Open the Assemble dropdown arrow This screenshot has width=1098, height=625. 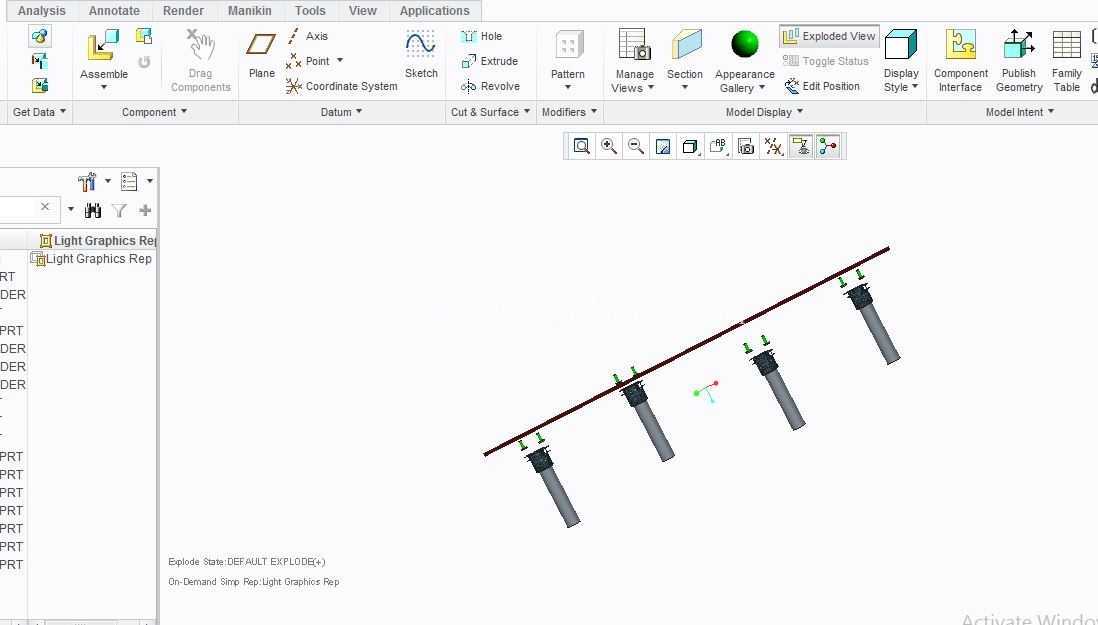click(x=104, y=87)
